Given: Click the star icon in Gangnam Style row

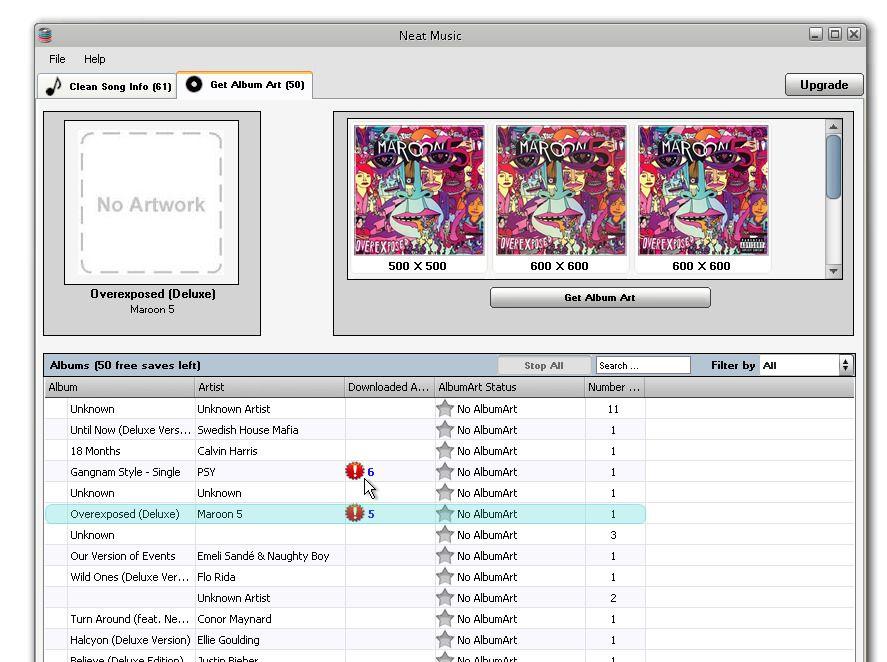Looking at the screenshot, I should pos(445,471).
